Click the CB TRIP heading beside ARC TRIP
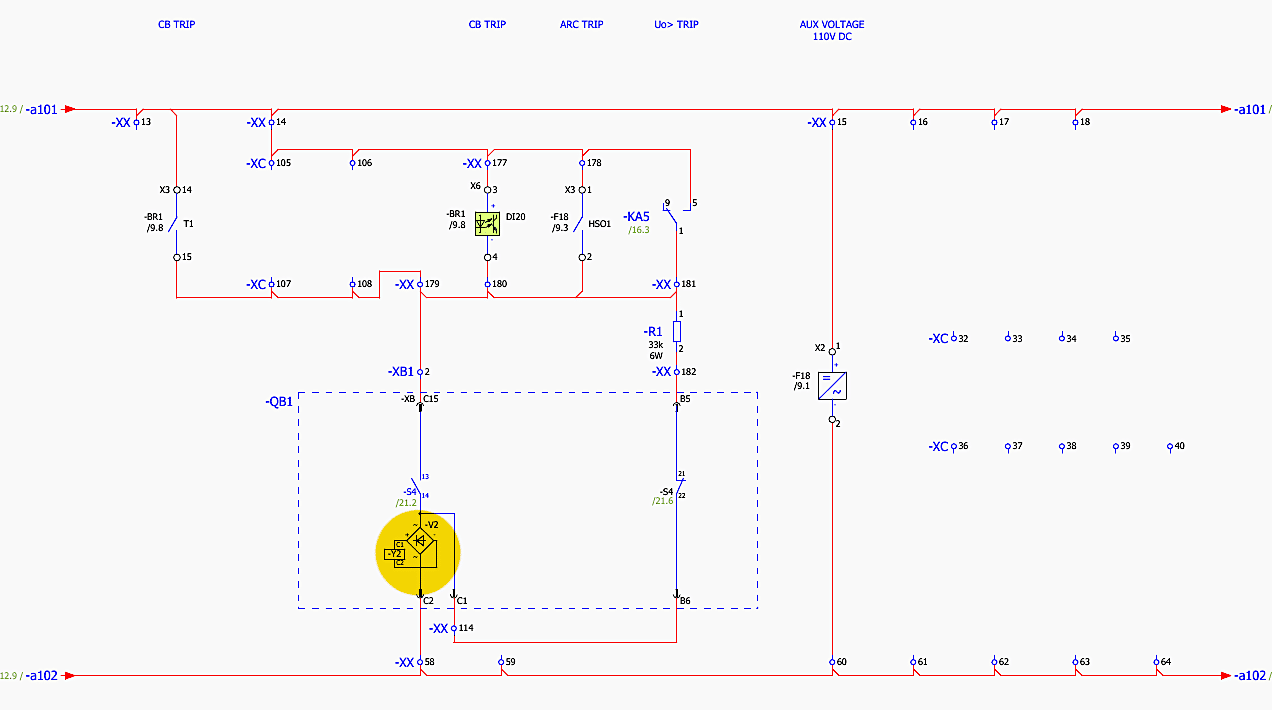The width and height of the screenshot is (1272, 710). click(x=487, y=24)
